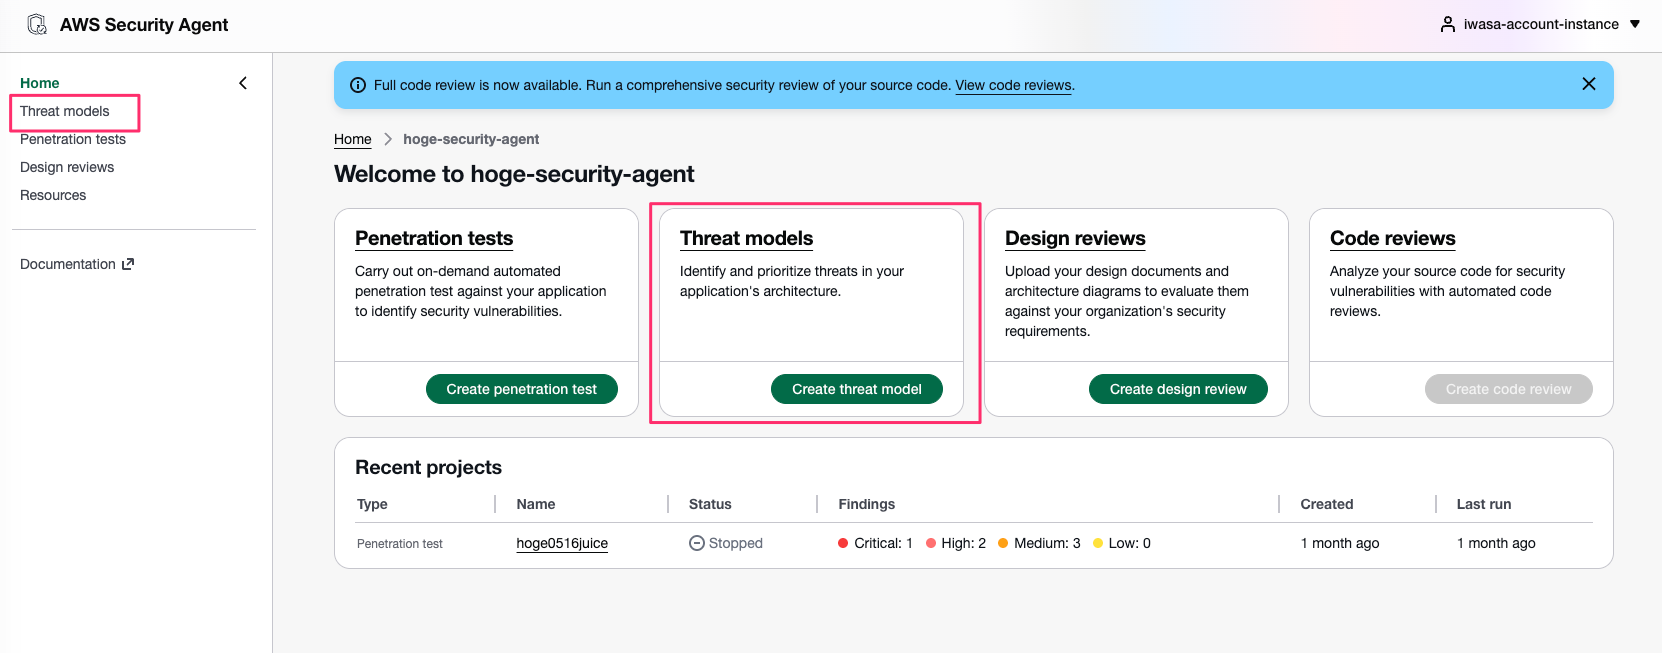The height and width of the screenshot is (653, 1662).
Task: Click the red Critical severity dot
Action: (843, 543)
